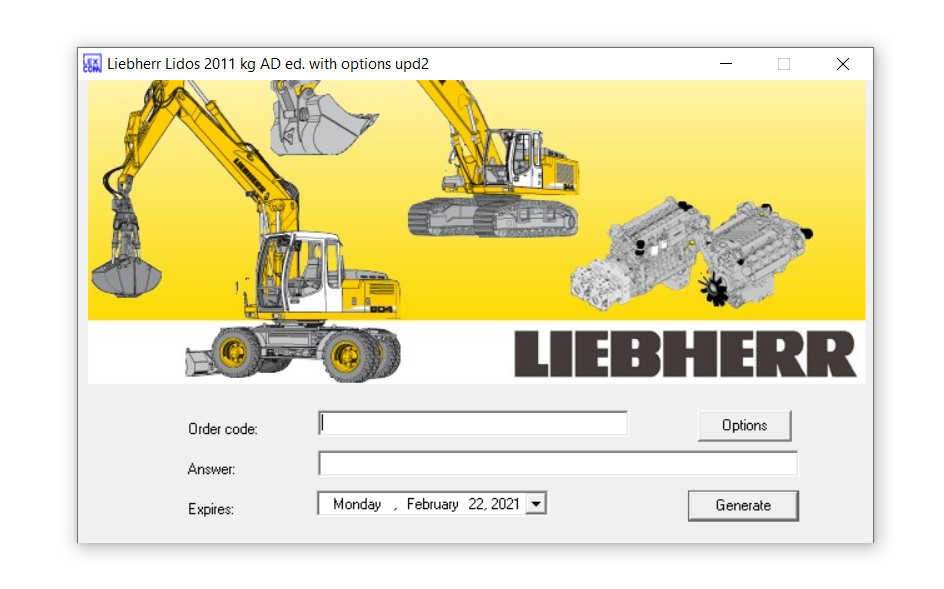Image resolution: width=944 pixels, height=589 pixels.
Task: Select weekday 'Monday' in the Expires field
Action: (357, 504)
